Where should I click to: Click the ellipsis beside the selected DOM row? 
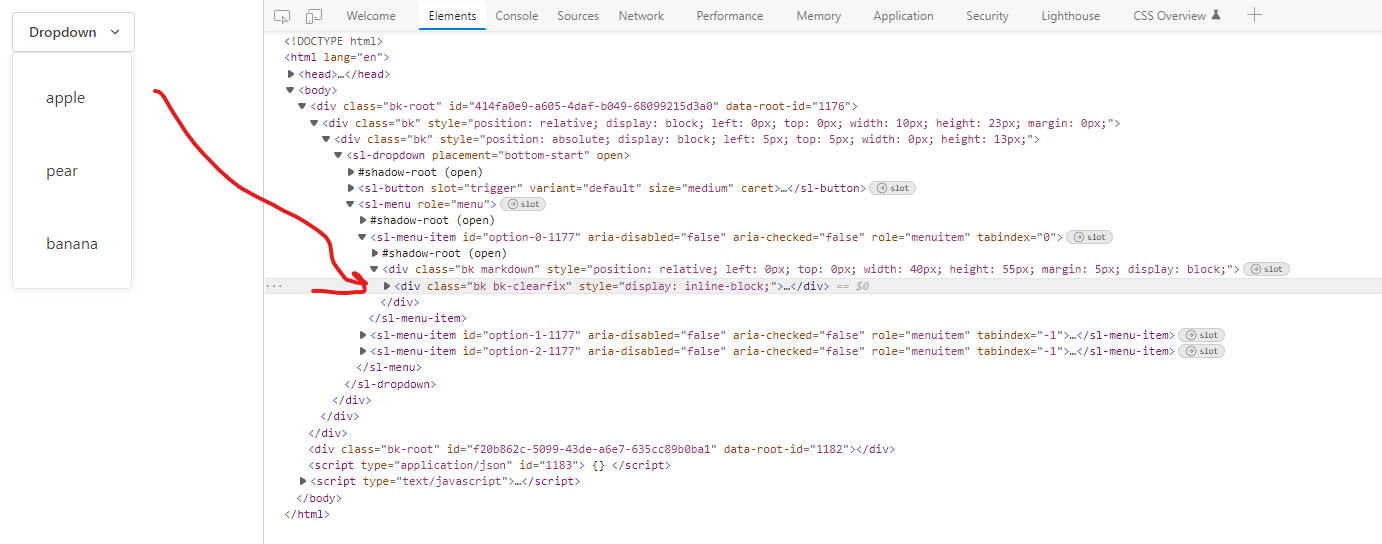[273, 286]
